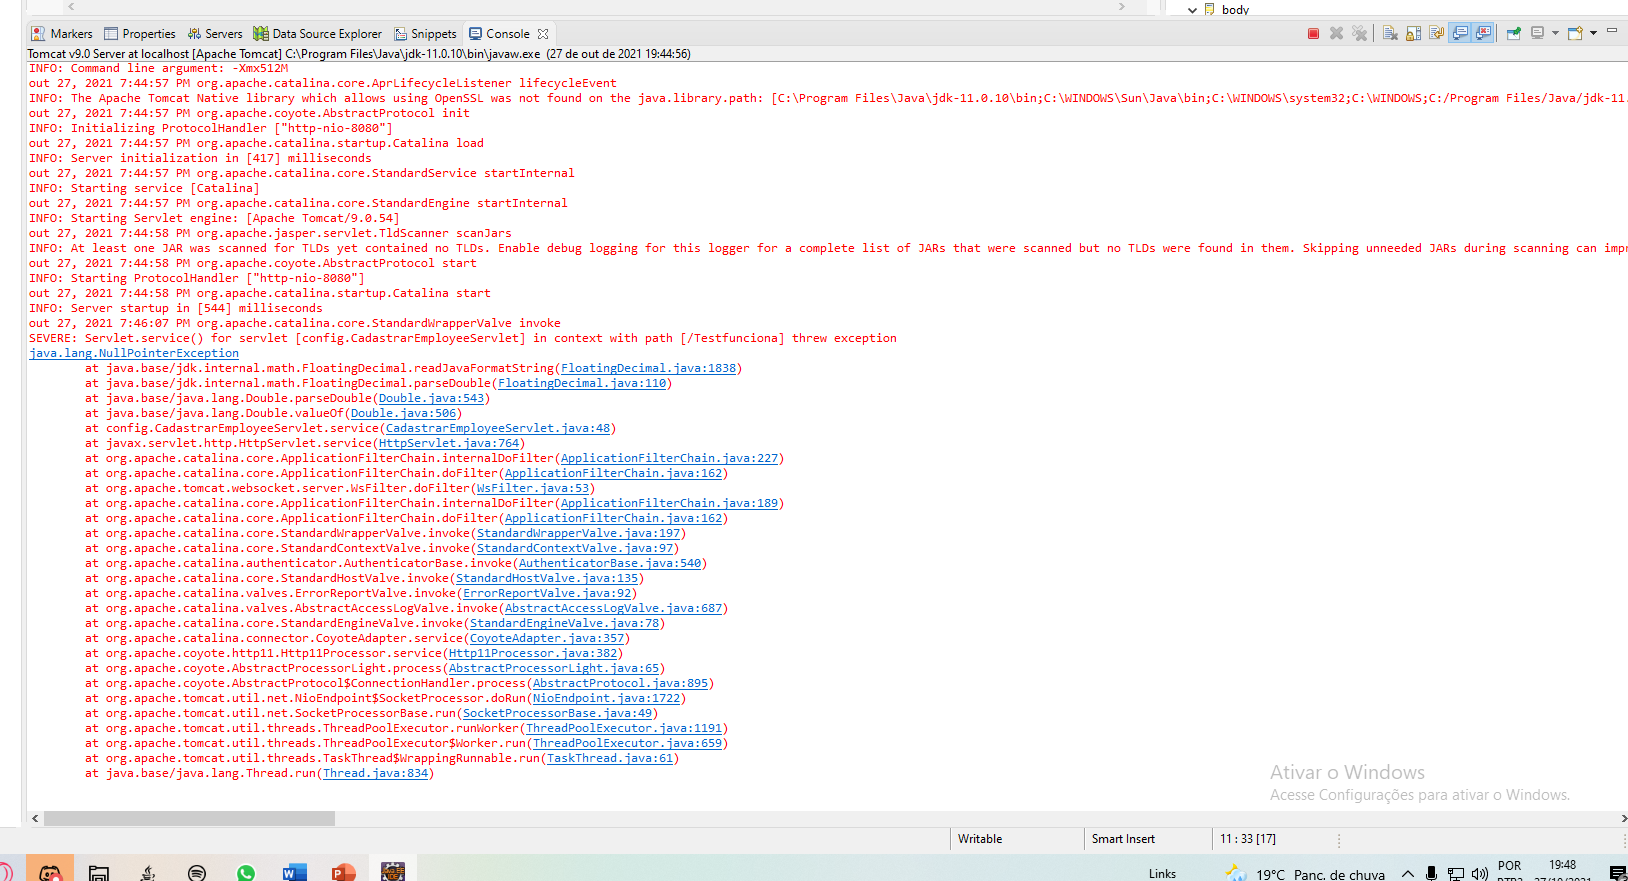This screenshot has height=881, width=1628.
Task: Open WsFilter.java:53 stack trace link
Action: point(533,488)
